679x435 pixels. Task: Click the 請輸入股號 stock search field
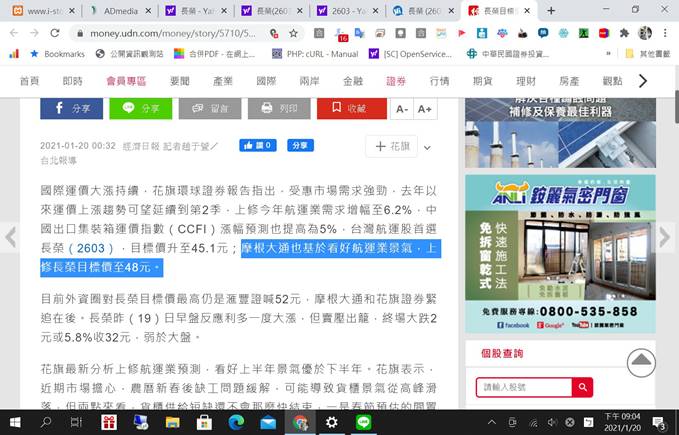point(524,387)
